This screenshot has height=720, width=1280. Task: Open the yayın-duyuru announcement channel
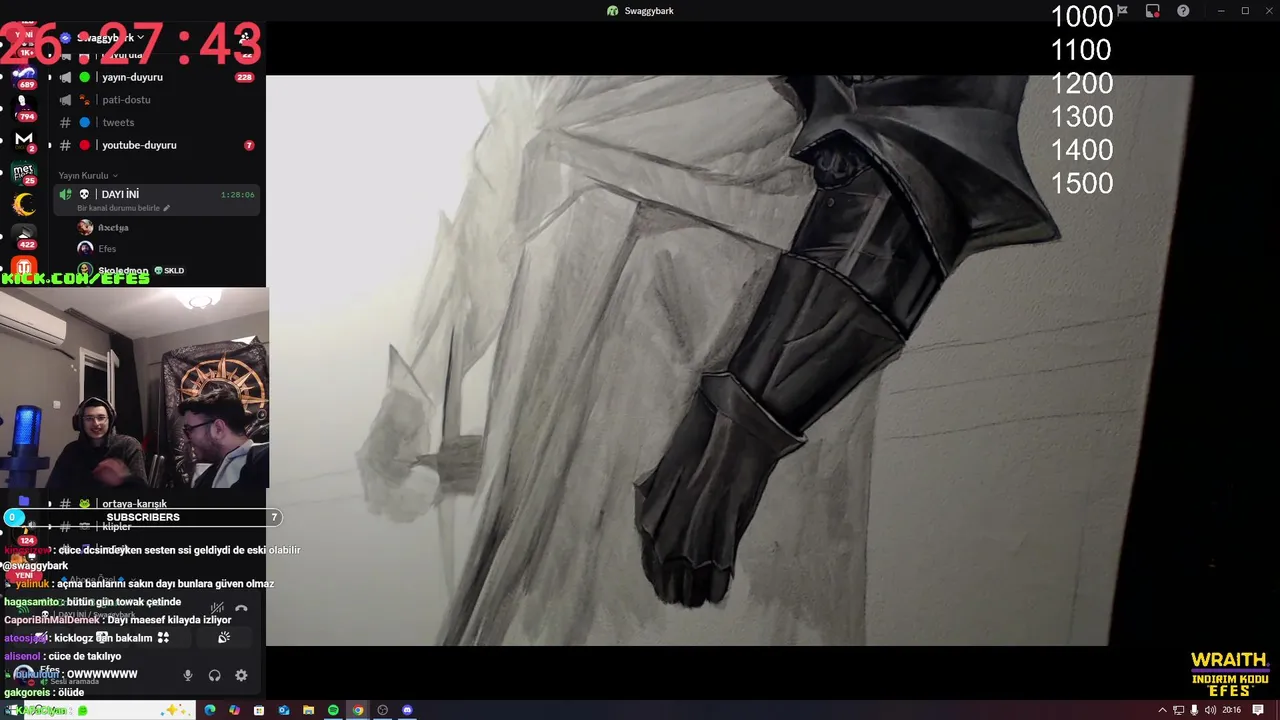[156, 77]
